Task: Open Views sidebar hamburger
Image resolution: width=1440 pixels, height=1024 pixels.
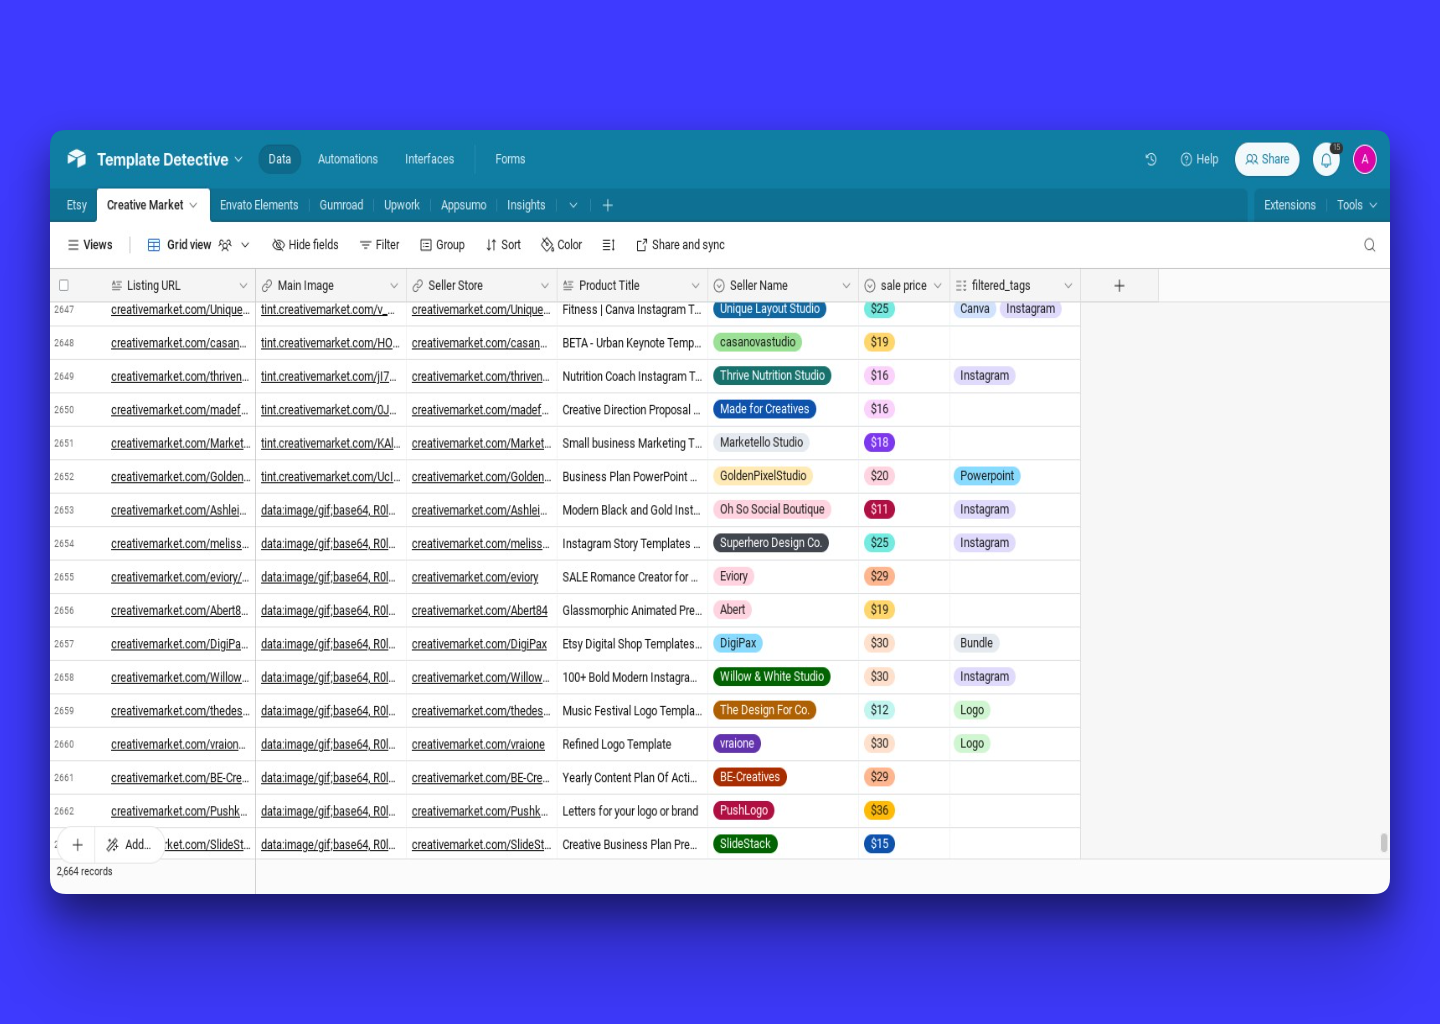Action: point(89,245)
